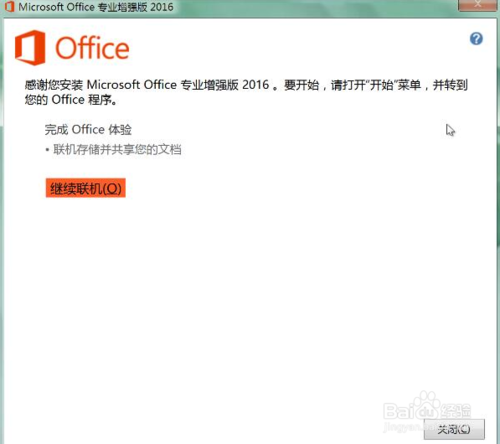Viewport: 500px width, 444px height.
Task: Click the 感谢您安装 text in the message
Action: point(54,85)
